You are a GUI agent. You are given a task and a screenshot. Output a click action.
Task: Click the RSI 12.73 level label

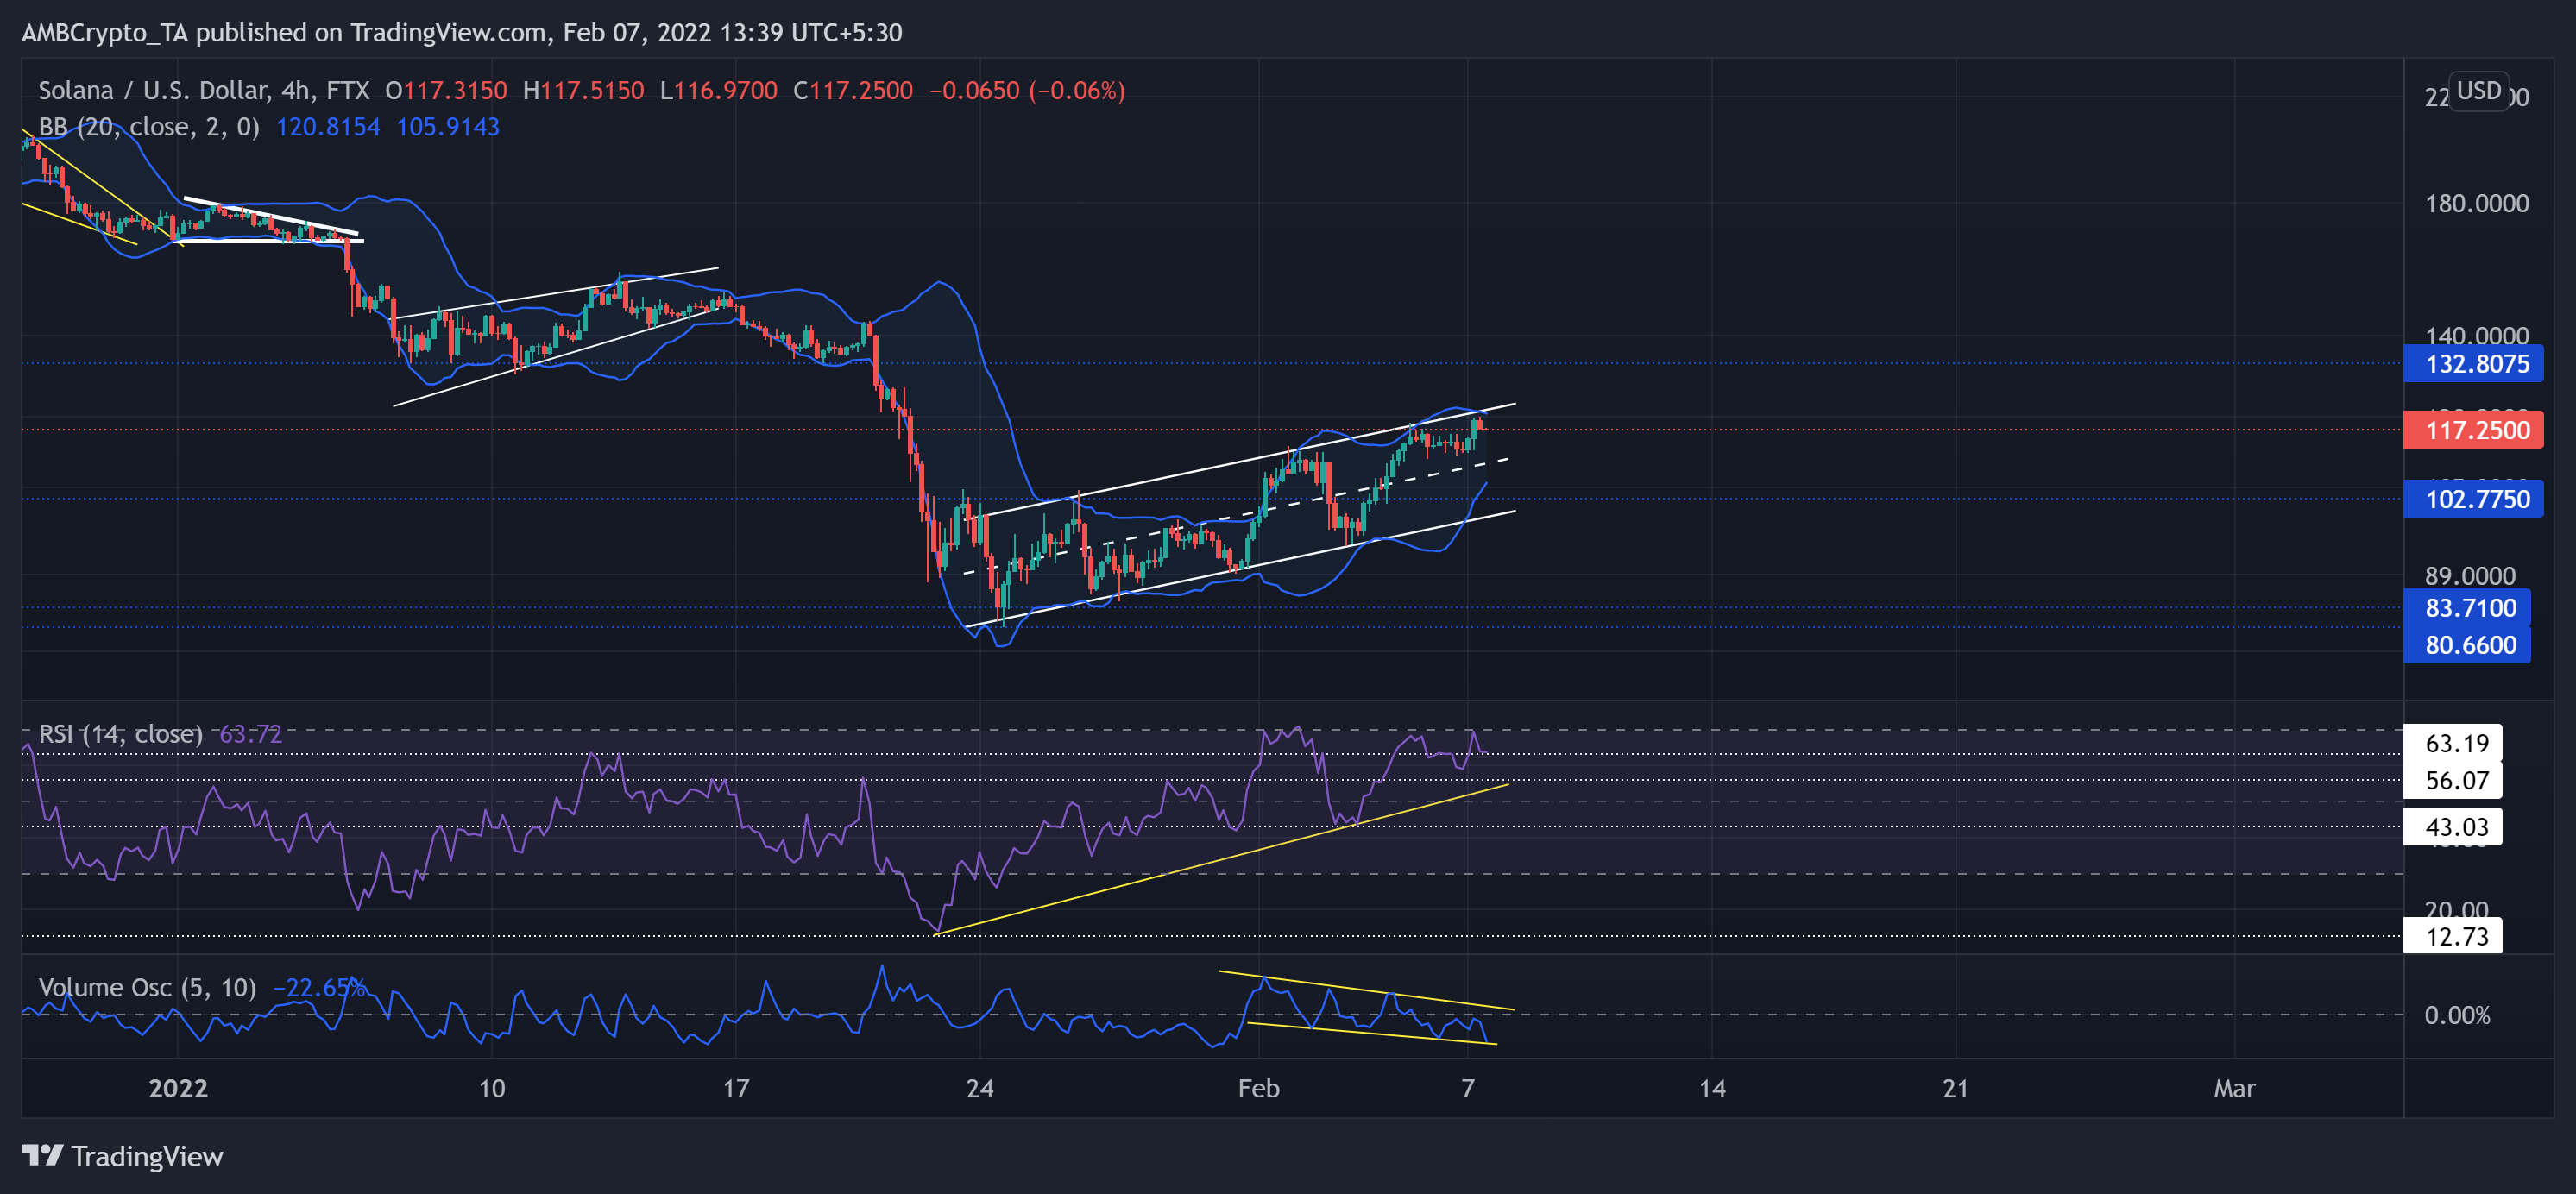(x=2453, y=937)
